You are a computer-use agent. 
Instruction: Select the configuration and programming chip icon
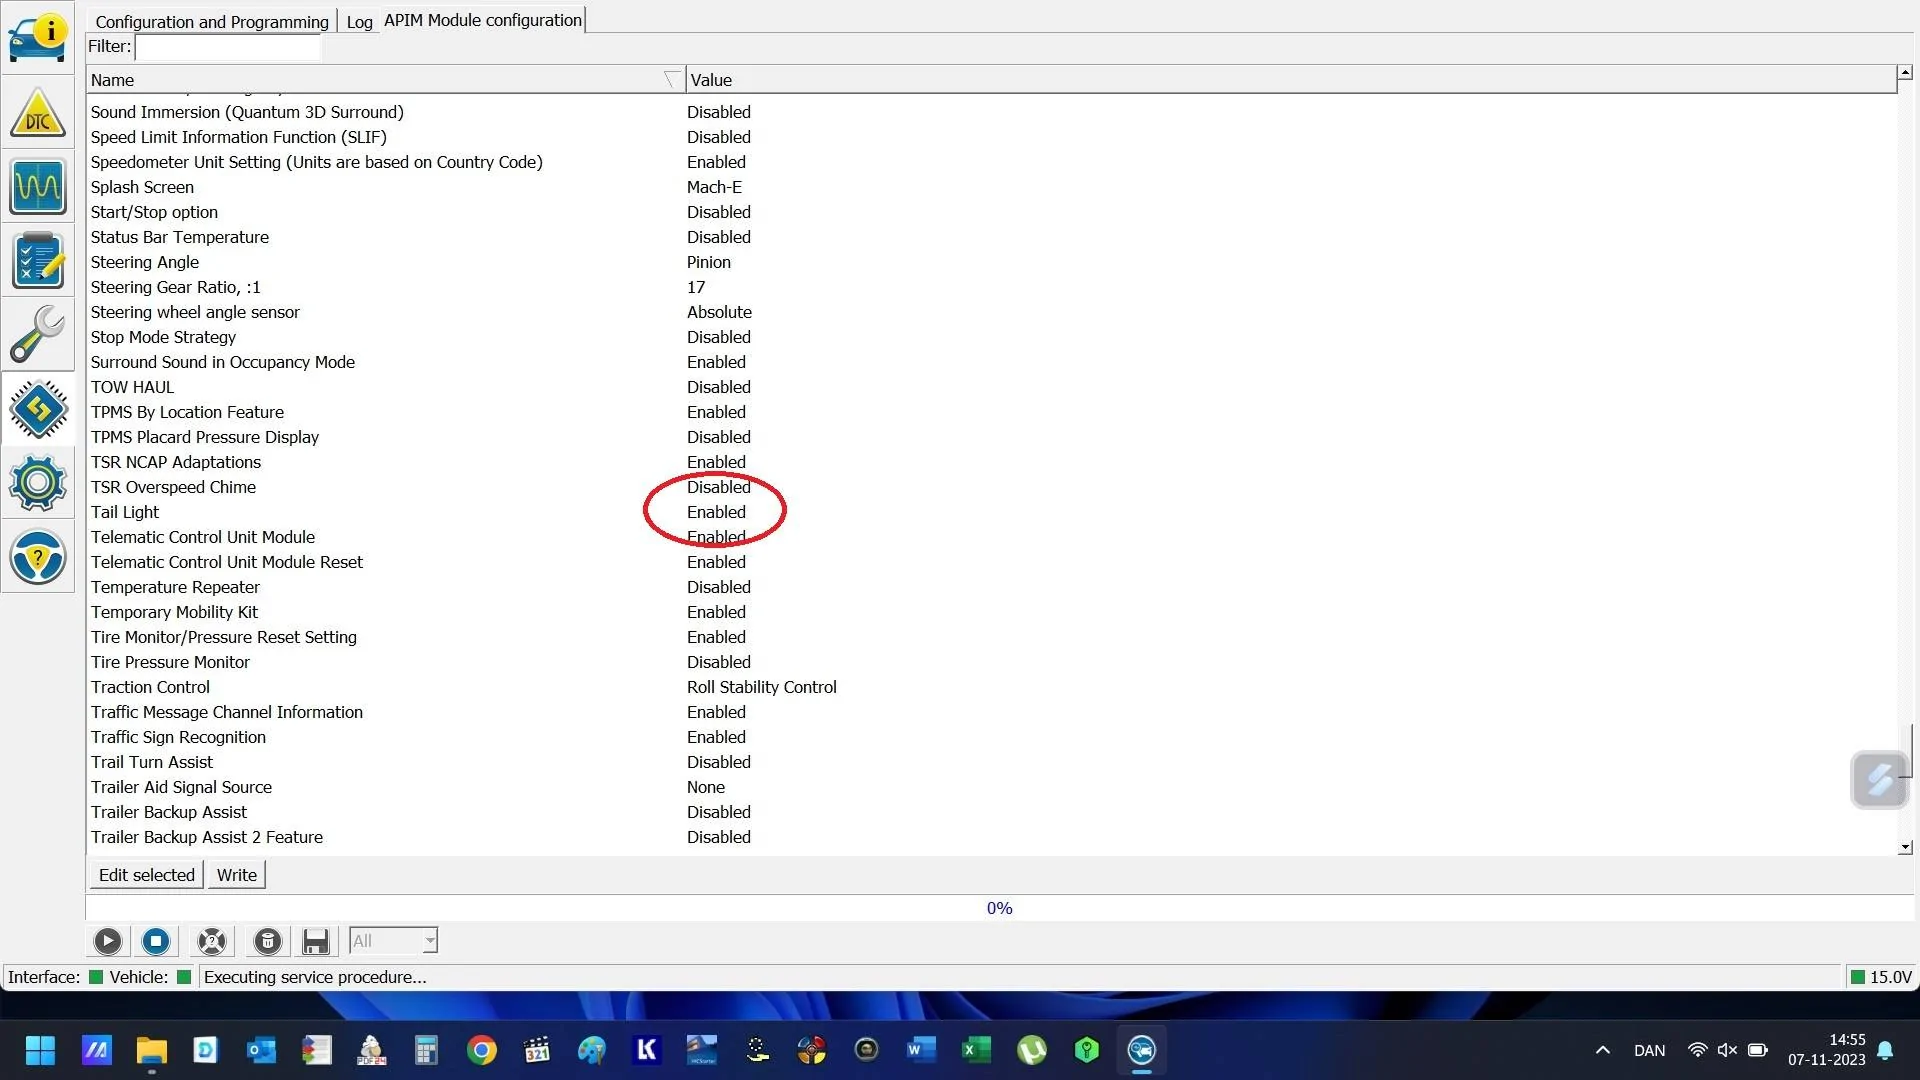coord(38,409)
